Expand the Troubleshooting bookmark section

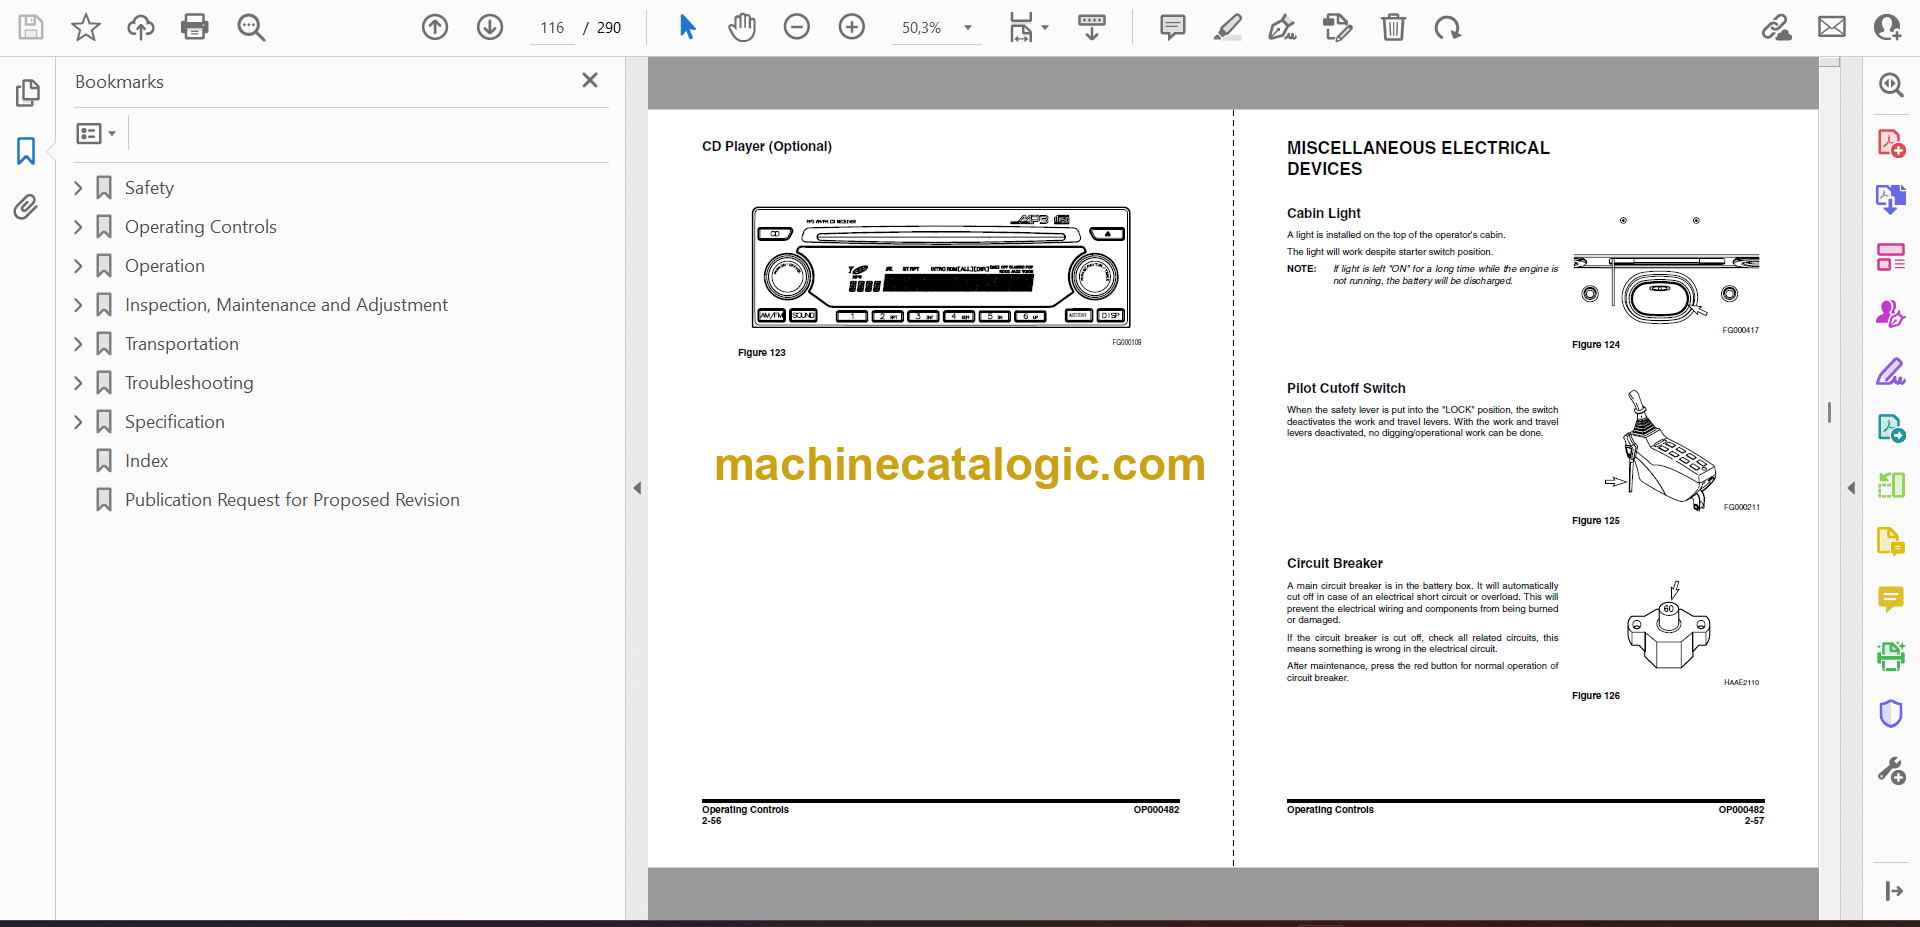78,383
